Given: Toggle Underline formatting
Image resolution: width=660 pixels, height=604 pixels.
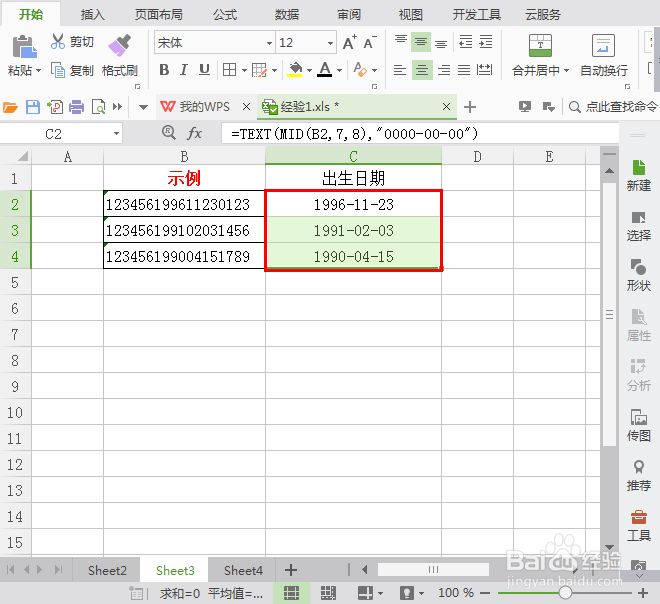Looking at the screenshot, I should (204, 69).
